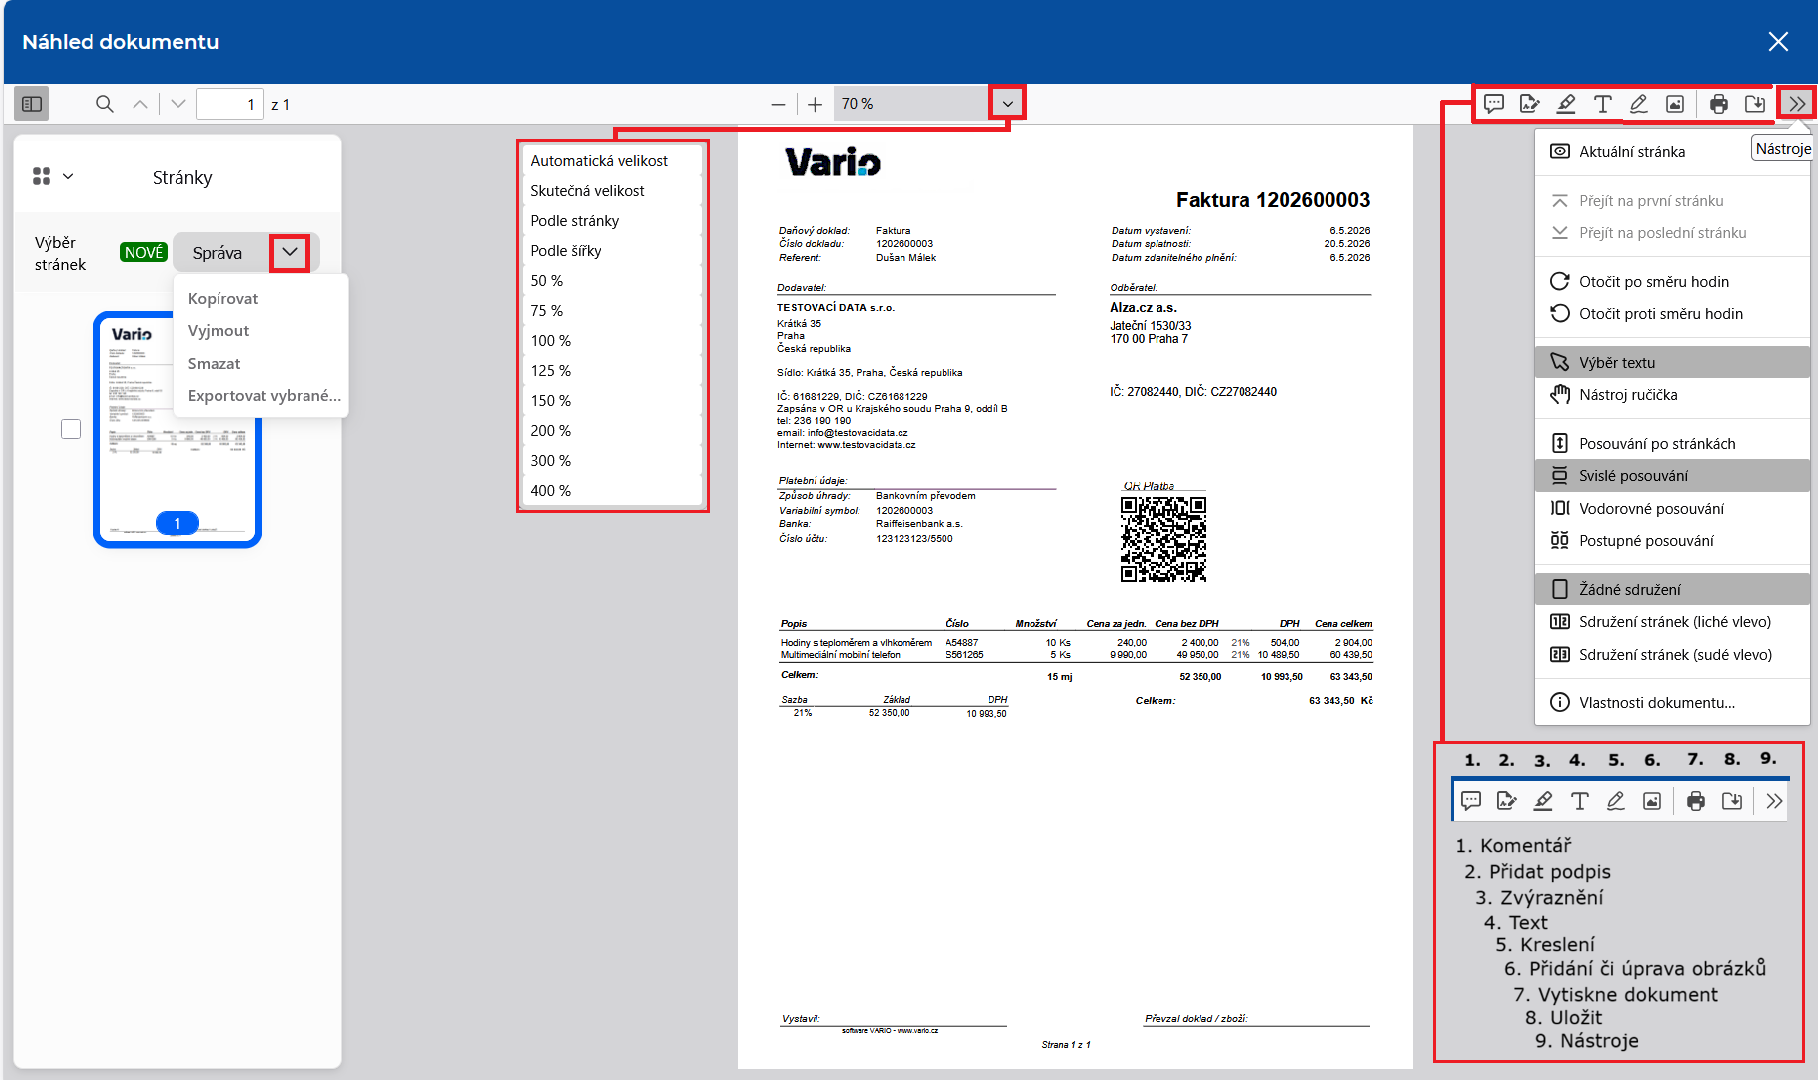Choose Žádné sdružení spread option
This screenshot has height=1080, width=1818.
point(1672,589)
